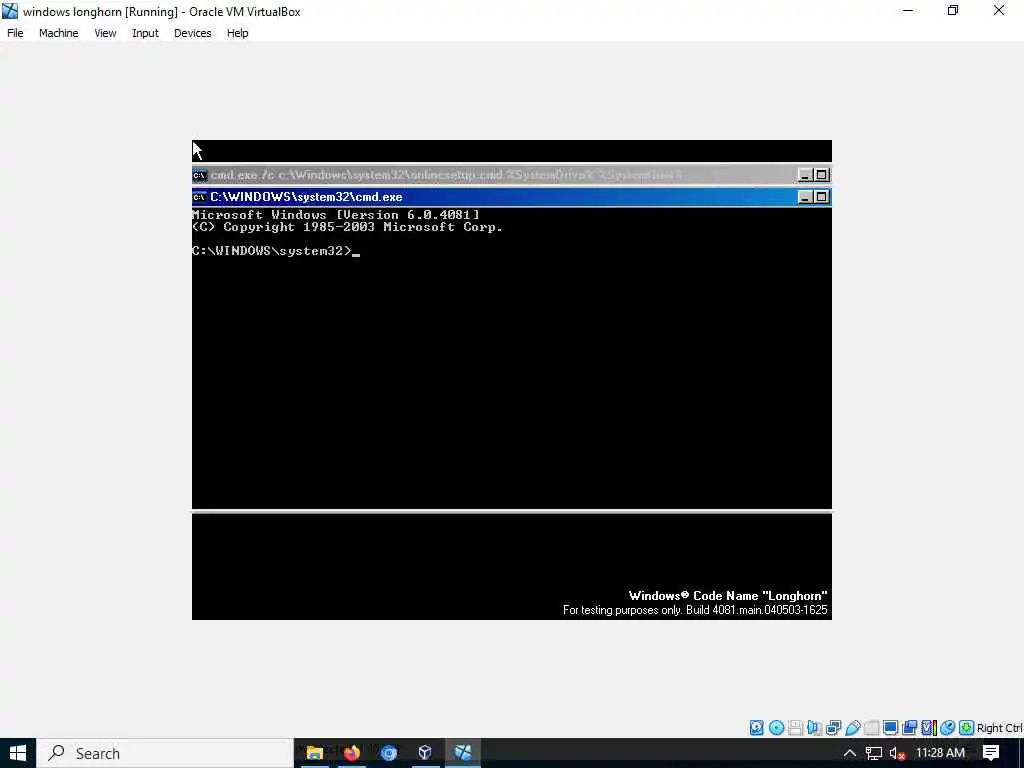Screen dimensions: 1024x768
Task: Open the notification center icon
Action: point(991,753)
